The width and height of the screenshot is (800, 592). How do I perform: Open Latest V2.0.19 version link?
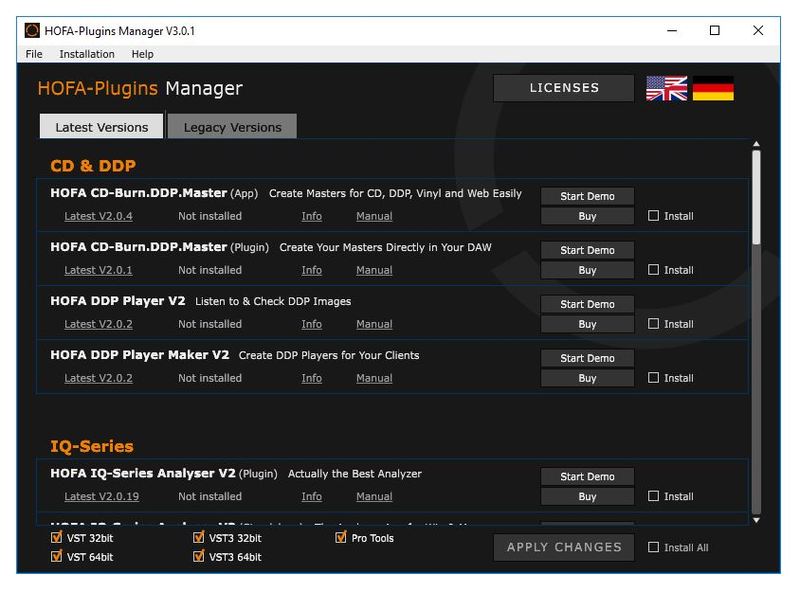(x=102, y=497)
